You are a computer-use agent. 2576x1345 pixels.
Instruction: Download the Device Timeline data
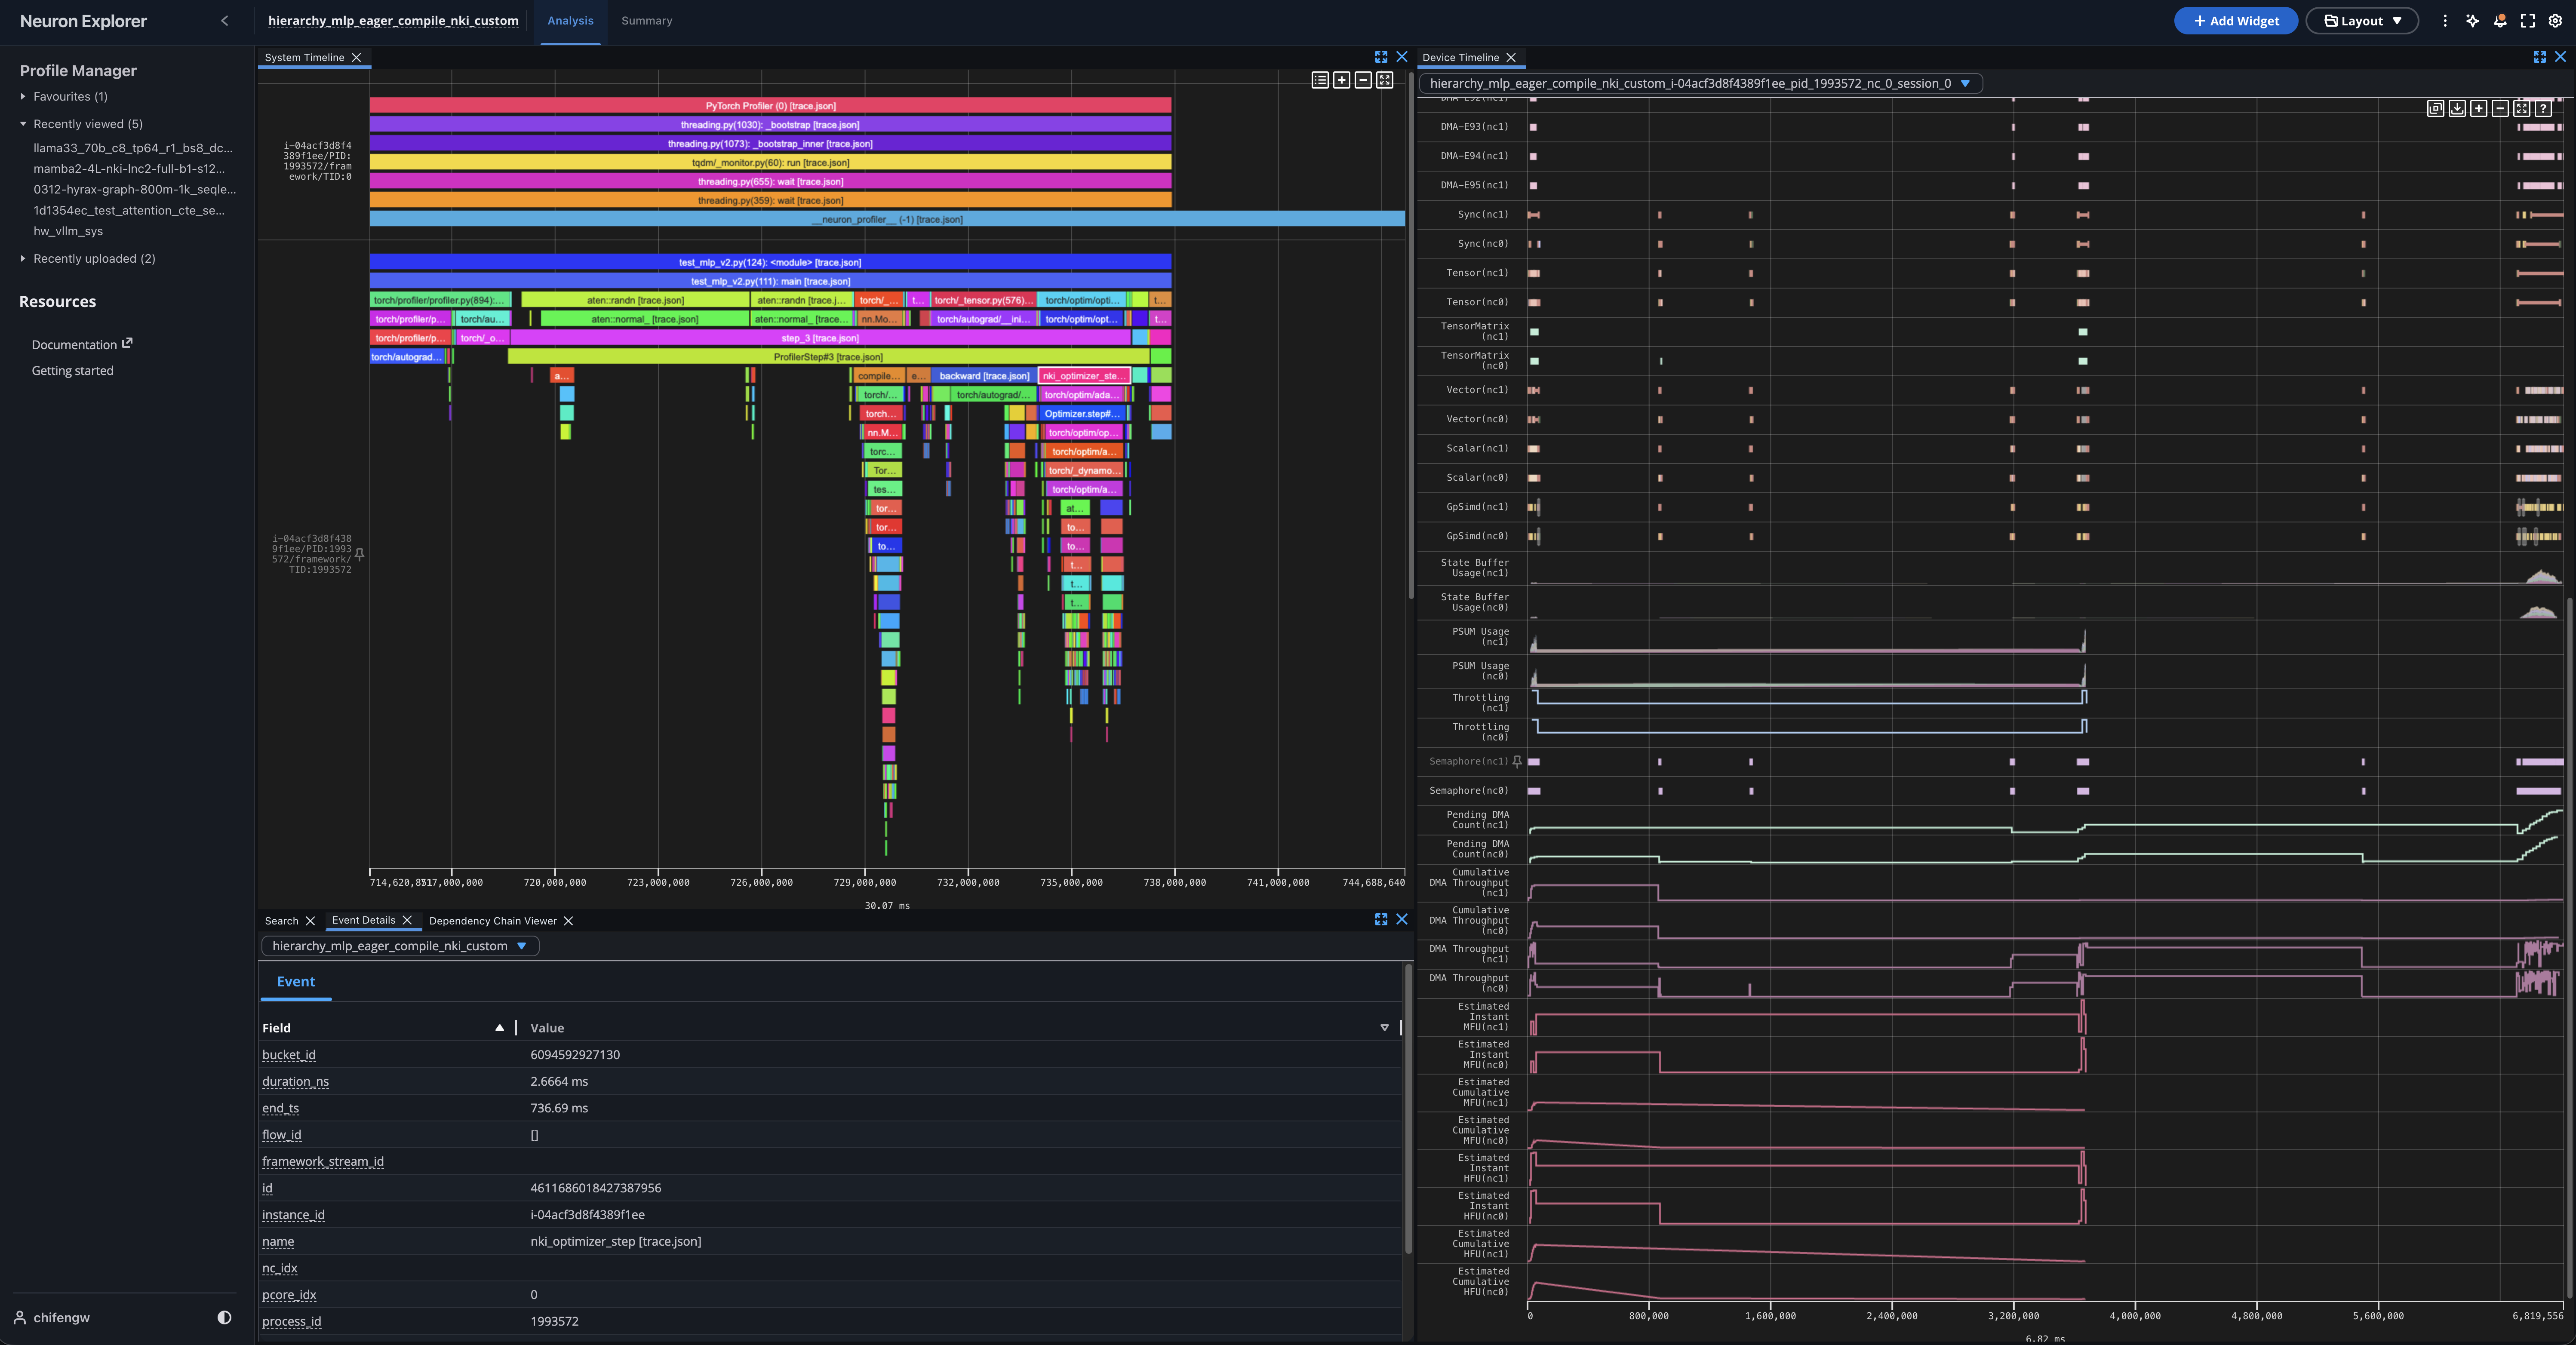[2457, 108]
